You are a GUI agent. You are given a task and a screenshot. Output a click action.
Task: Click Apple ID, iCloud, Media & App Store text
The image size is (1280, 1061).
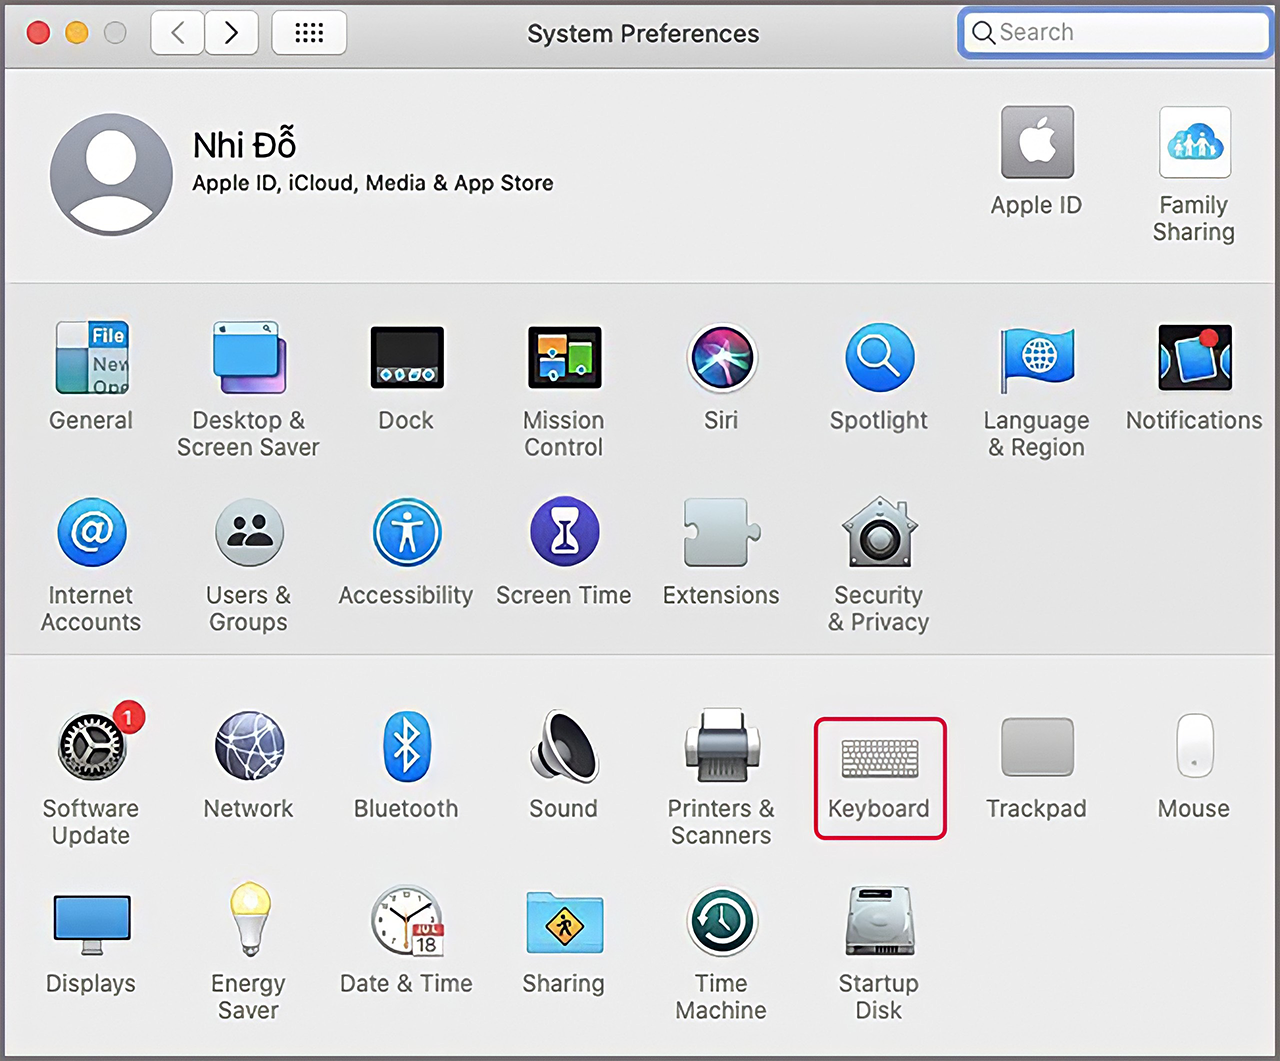372,183
